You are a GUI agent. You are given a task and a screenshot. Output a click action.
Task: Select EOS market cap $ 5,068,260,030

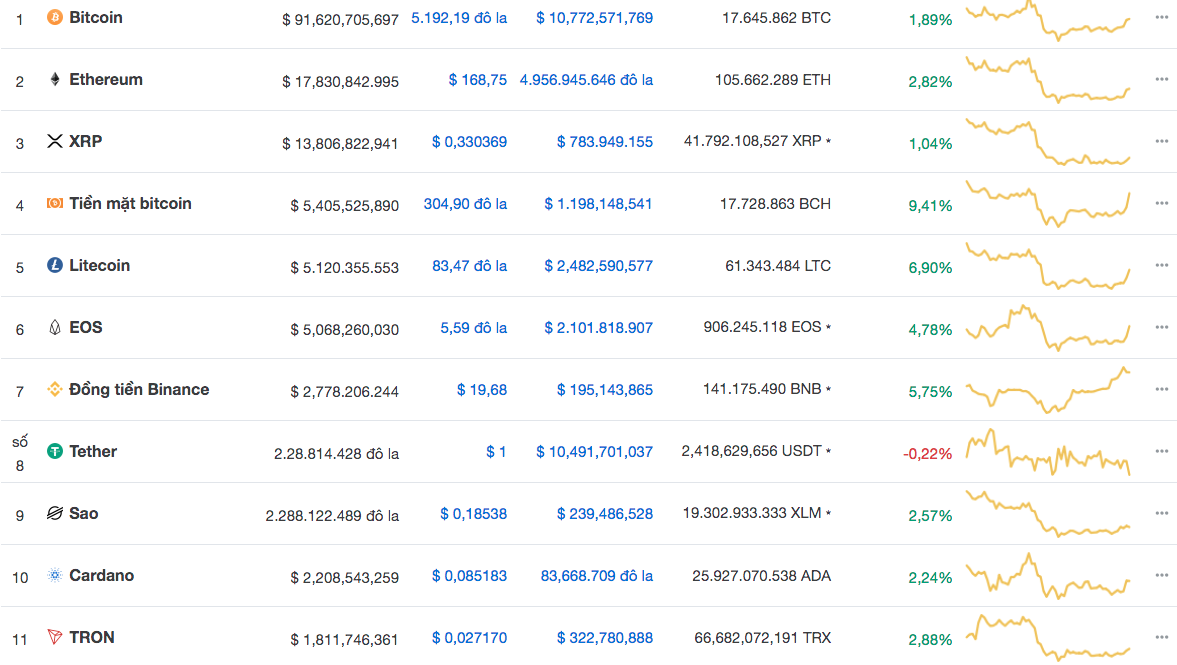pos(345,329)
